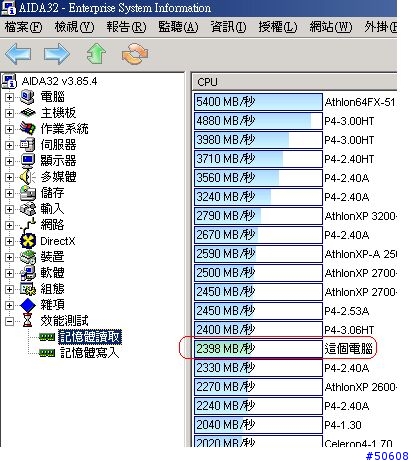Click the Forward arrow toolbar icon
This screenshot has height=464, width=411.
coord(57,53)
